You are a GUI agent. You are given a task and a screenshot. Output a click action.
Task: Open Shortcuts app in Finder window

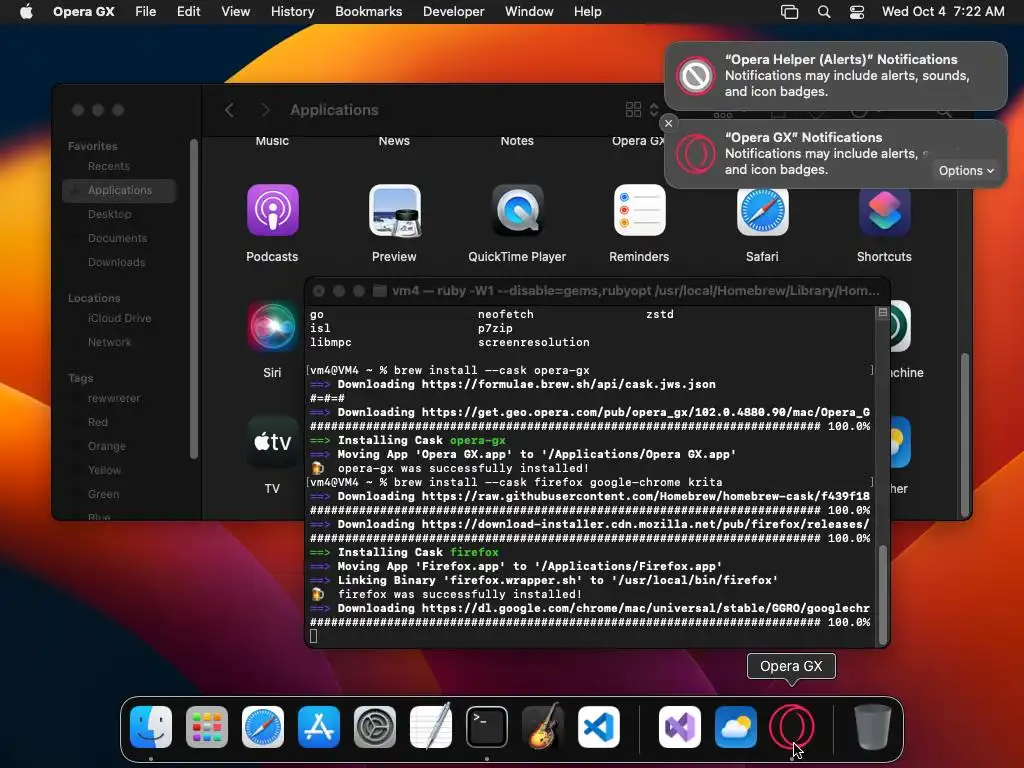884,212
